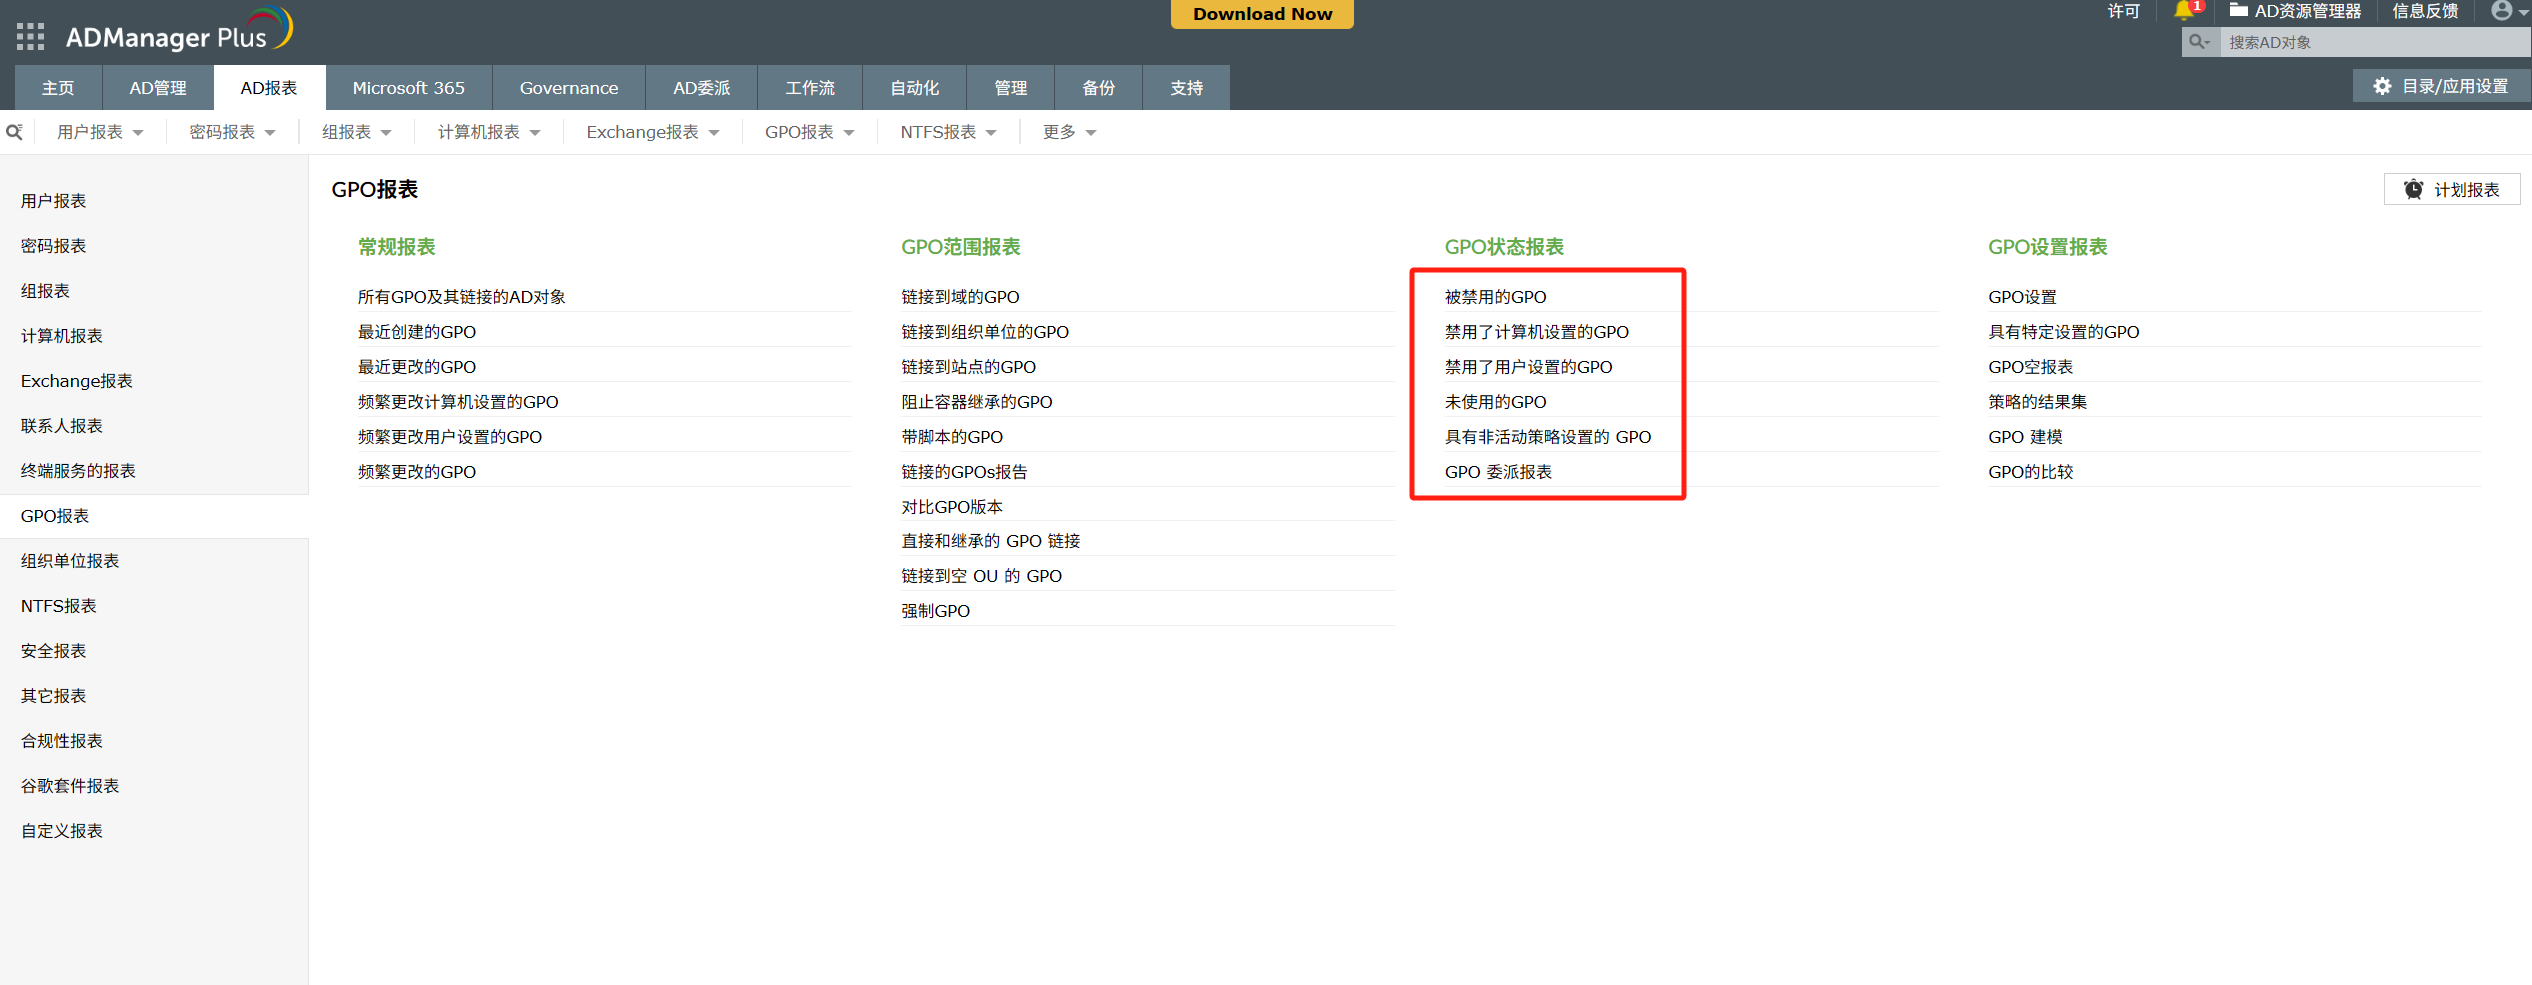Click the report search magnifier icon
This screenshot has width=2532, height=985.
(x=15, y=132)
